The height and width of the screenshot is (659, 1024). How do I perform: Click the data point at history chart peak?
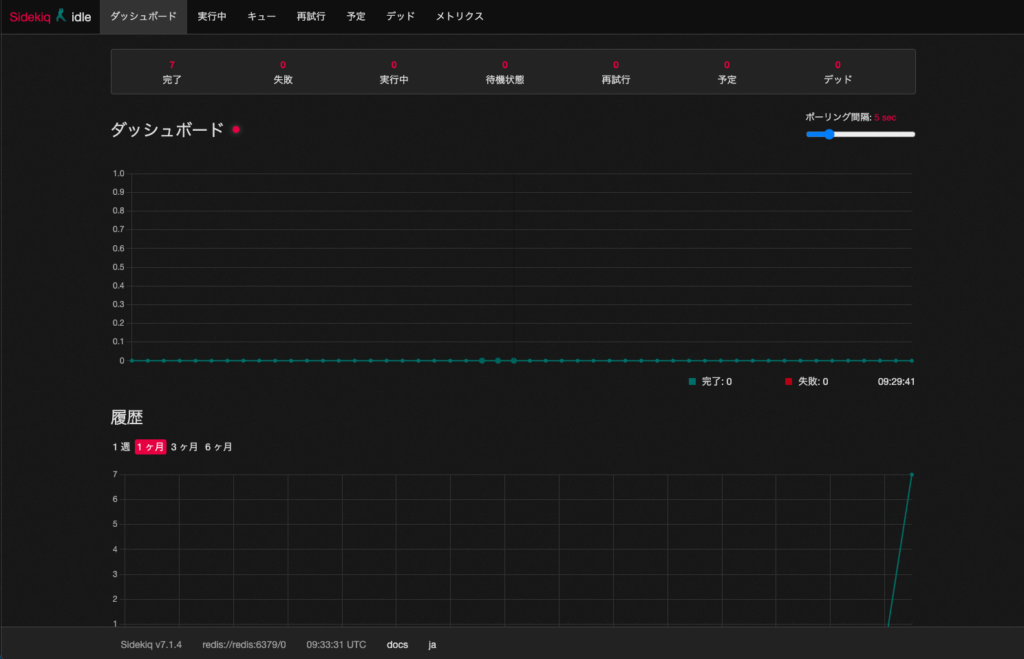(912, 475)
